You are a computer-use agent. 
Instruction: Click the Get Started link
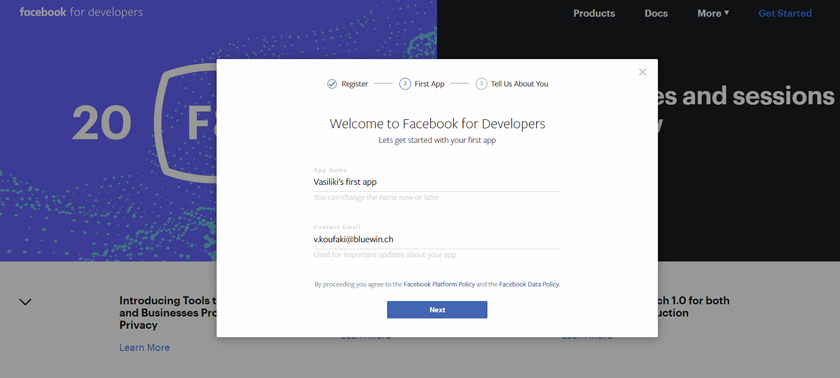pyautogui.click(x=785, y=13)
